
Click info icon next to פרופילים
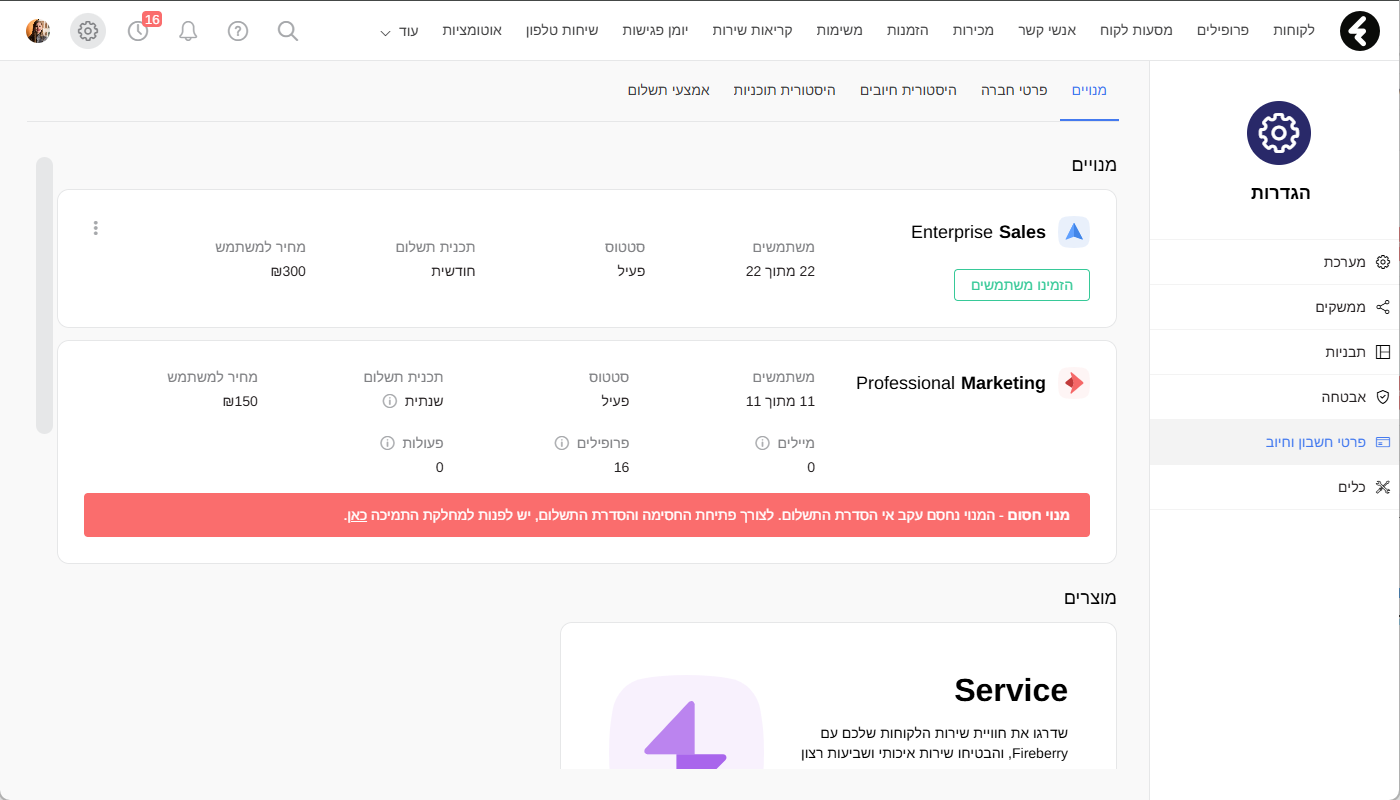tap(562, 443)
